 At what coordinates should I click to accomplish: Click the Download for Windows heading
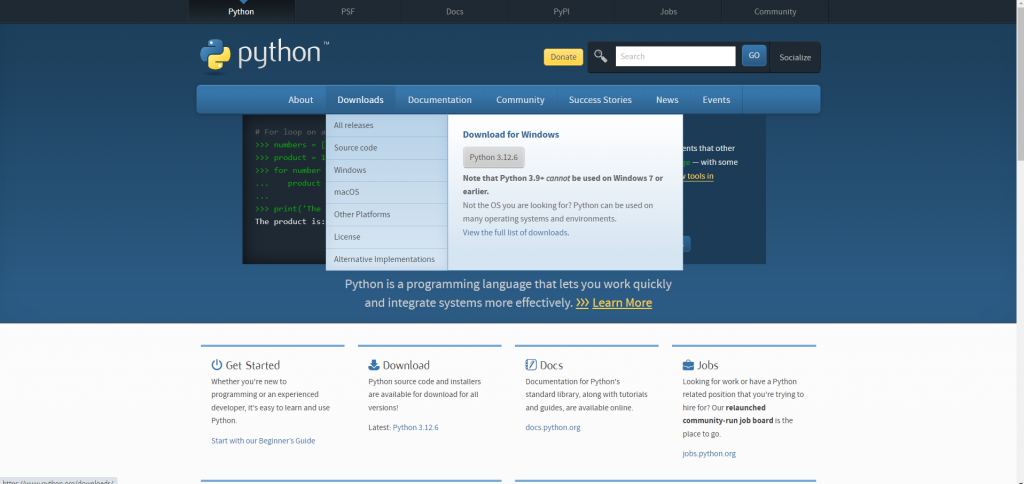pos(511,135)
